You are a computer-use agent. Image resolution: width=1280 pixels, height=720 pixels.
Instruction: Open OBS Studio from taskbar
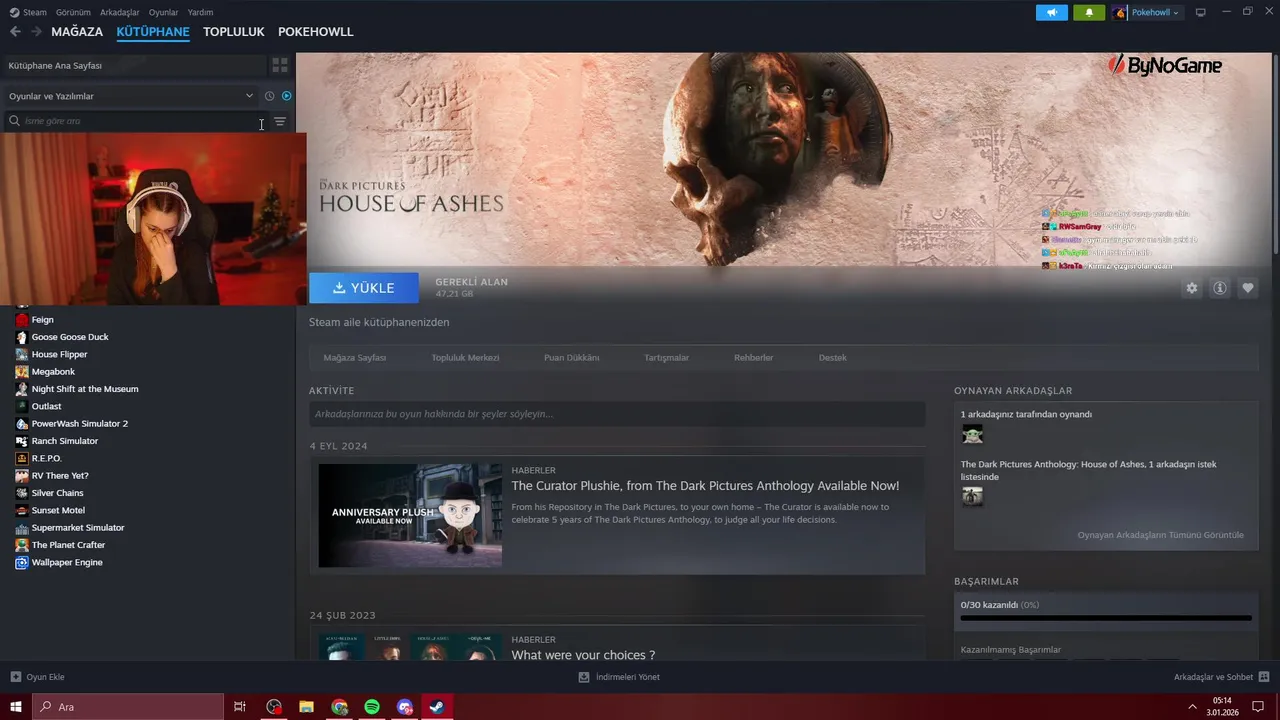click(274, 707)
